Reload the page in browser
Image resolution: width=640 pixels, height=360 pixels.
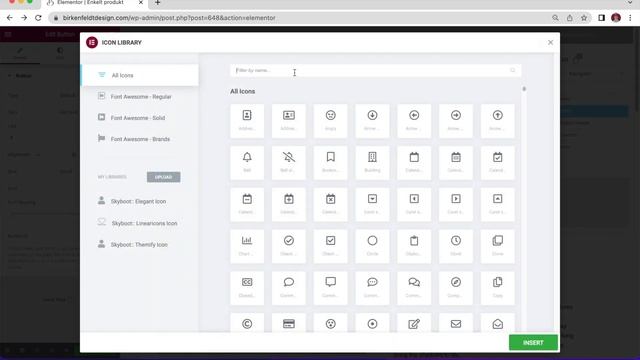coord(38,18)
